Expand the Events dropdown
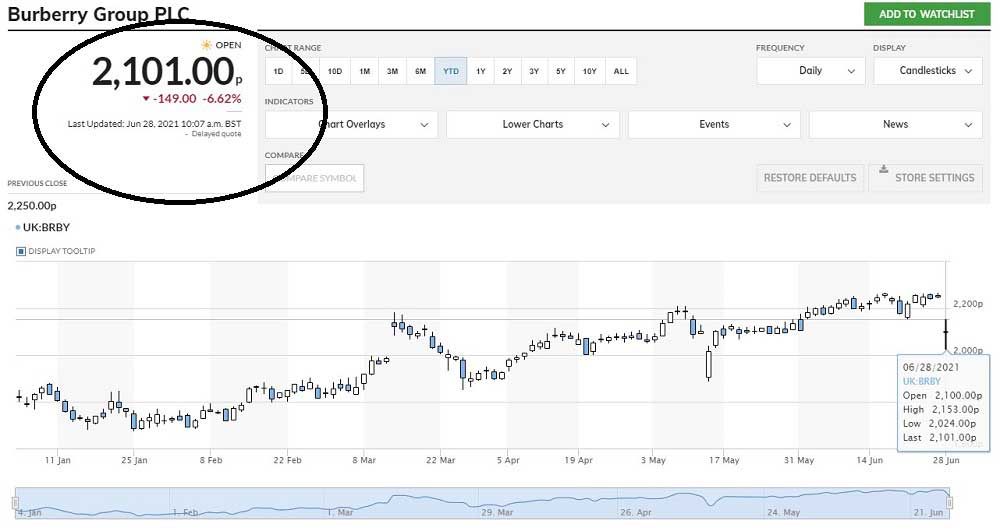This screenshot has height=531, width=1000. tap(714, 124)
